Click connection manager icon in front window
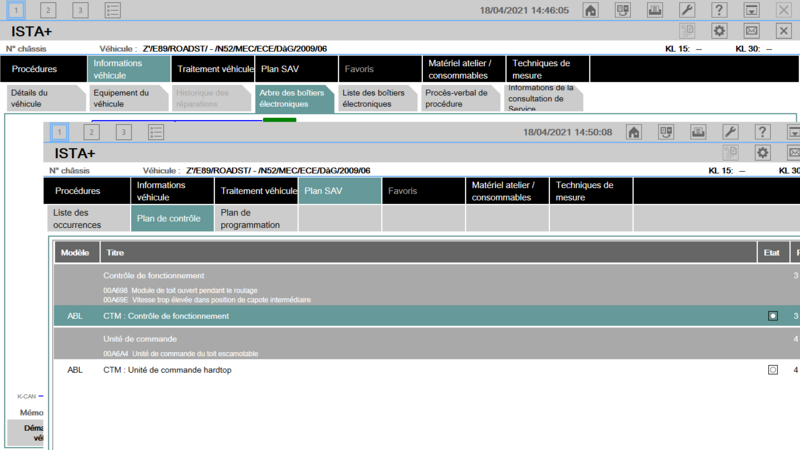The image size is (800, 450). (x=666, y=132)
